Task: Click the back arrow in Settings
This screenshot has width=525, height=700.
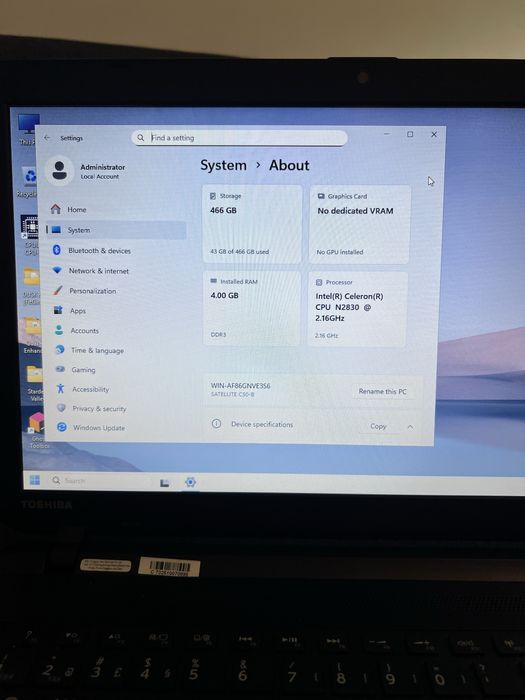Action: [x=47, y=138]
